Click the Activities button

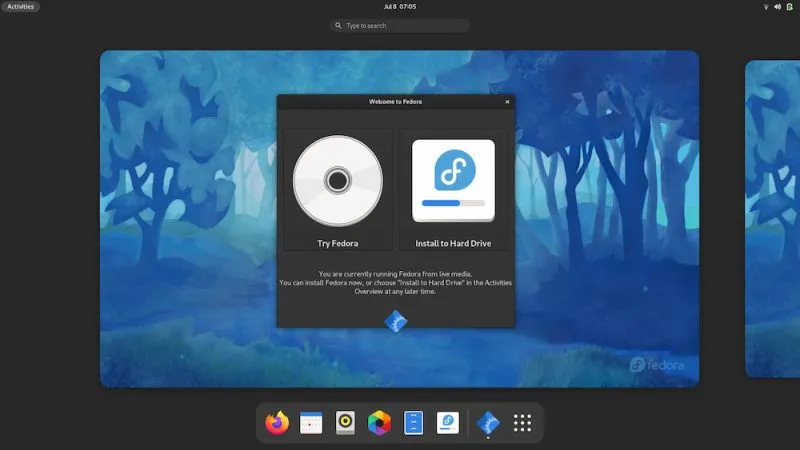(20, 7)
